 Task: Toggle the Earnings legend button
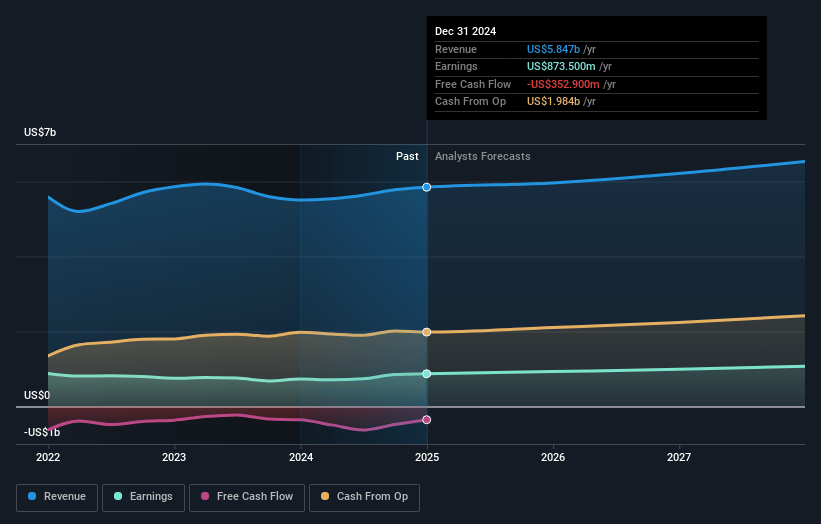pos(143,497)
